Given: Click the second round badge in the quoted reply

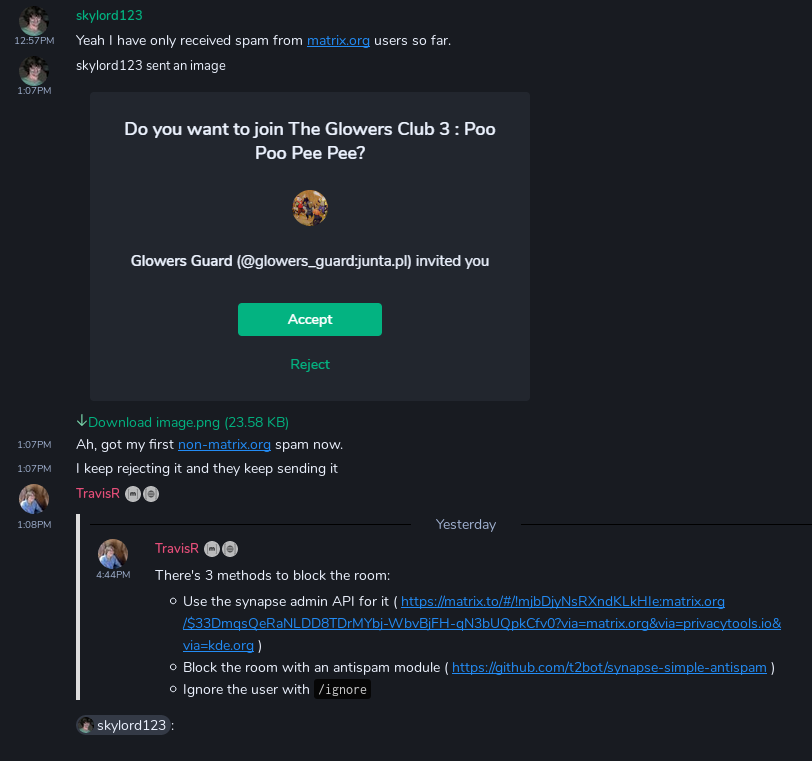Looking at the screenshot, I should (229, 549).
